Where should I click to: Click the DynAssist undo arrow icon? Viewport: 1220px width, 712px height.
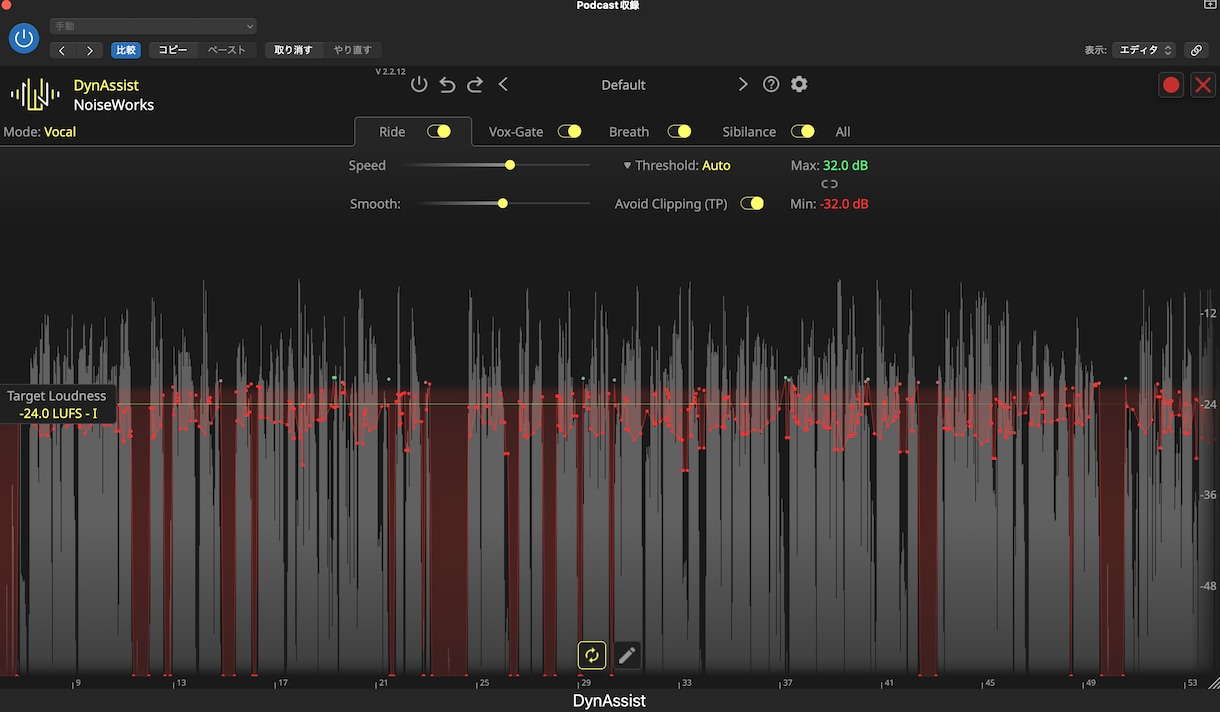[447, 85]
